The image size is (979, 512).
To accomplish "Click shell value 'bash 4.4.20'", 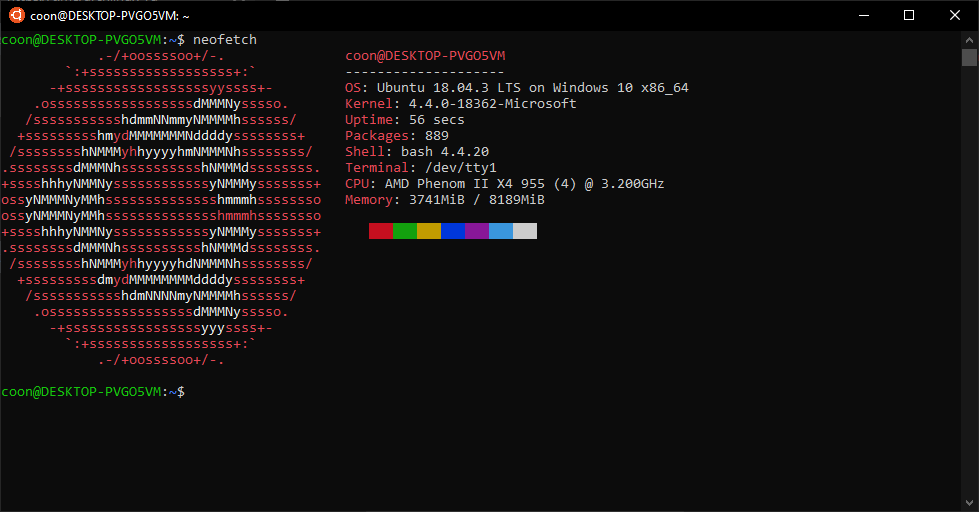I will click(x=445, y=152).
